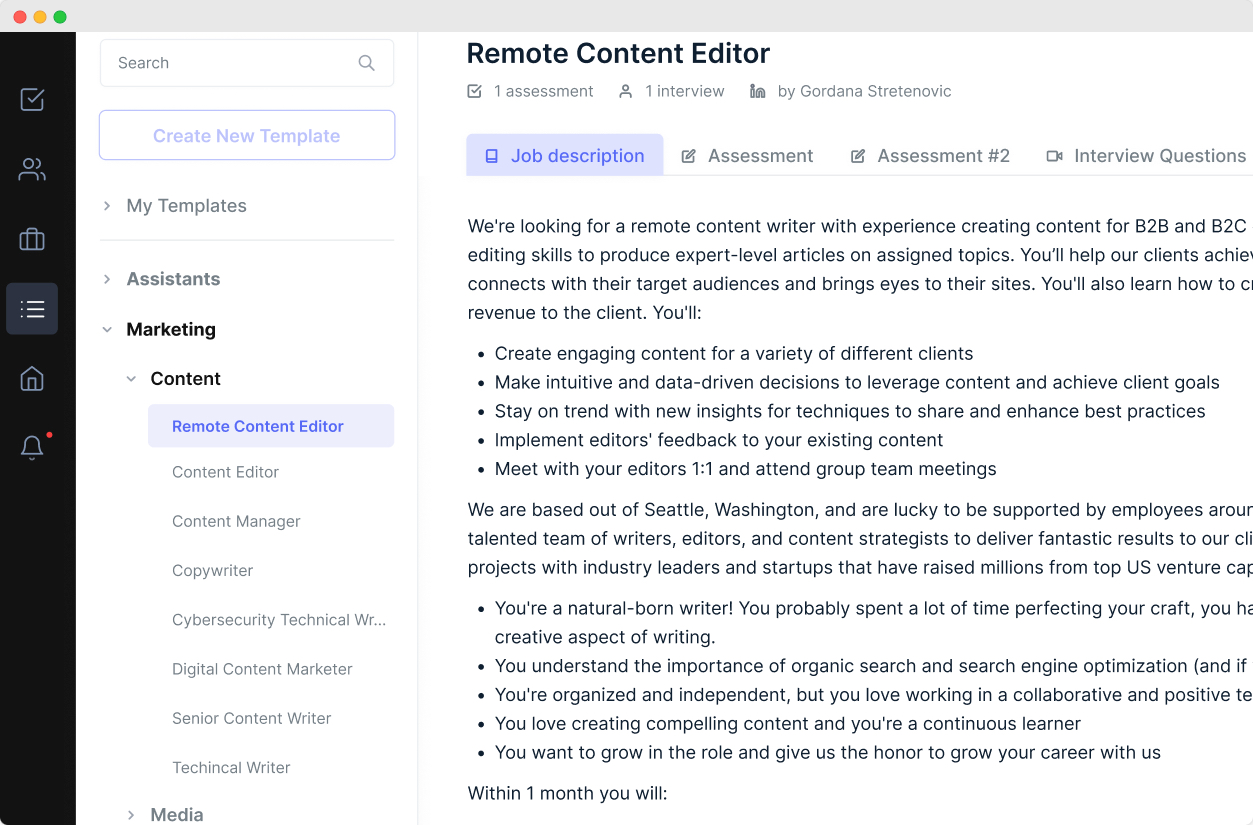Image resolution: width=1253 pixels, height=825 pixels.
Task: Open the Interview Questions tab
Action: tap(1146, 156)
